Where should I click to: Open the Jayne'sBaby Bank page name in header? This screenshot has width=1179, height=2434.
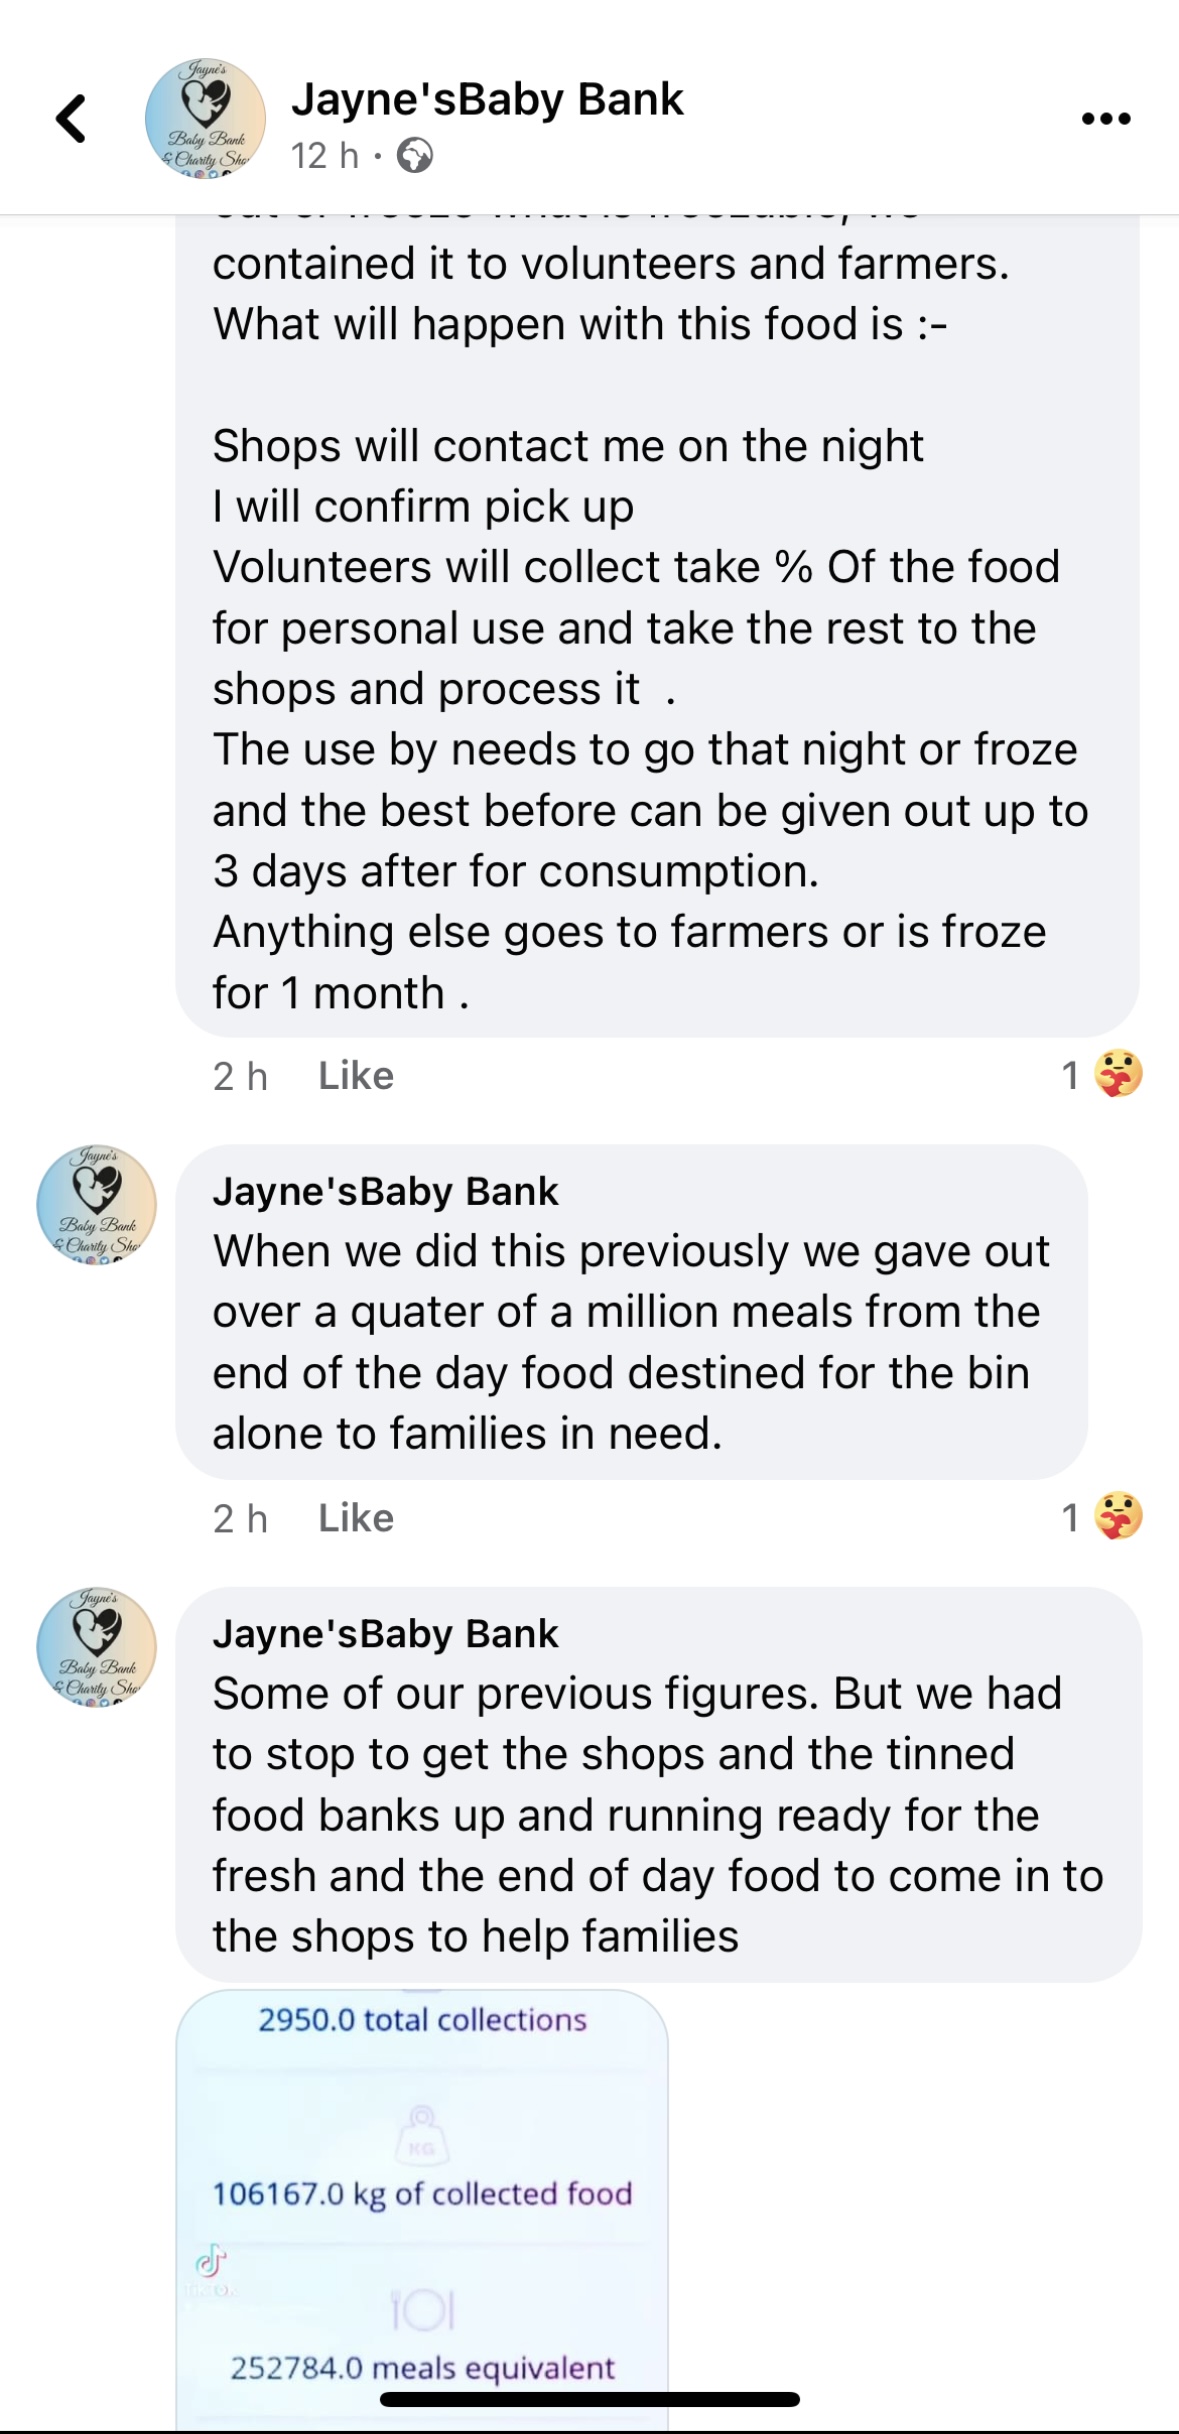click(487, 99)
